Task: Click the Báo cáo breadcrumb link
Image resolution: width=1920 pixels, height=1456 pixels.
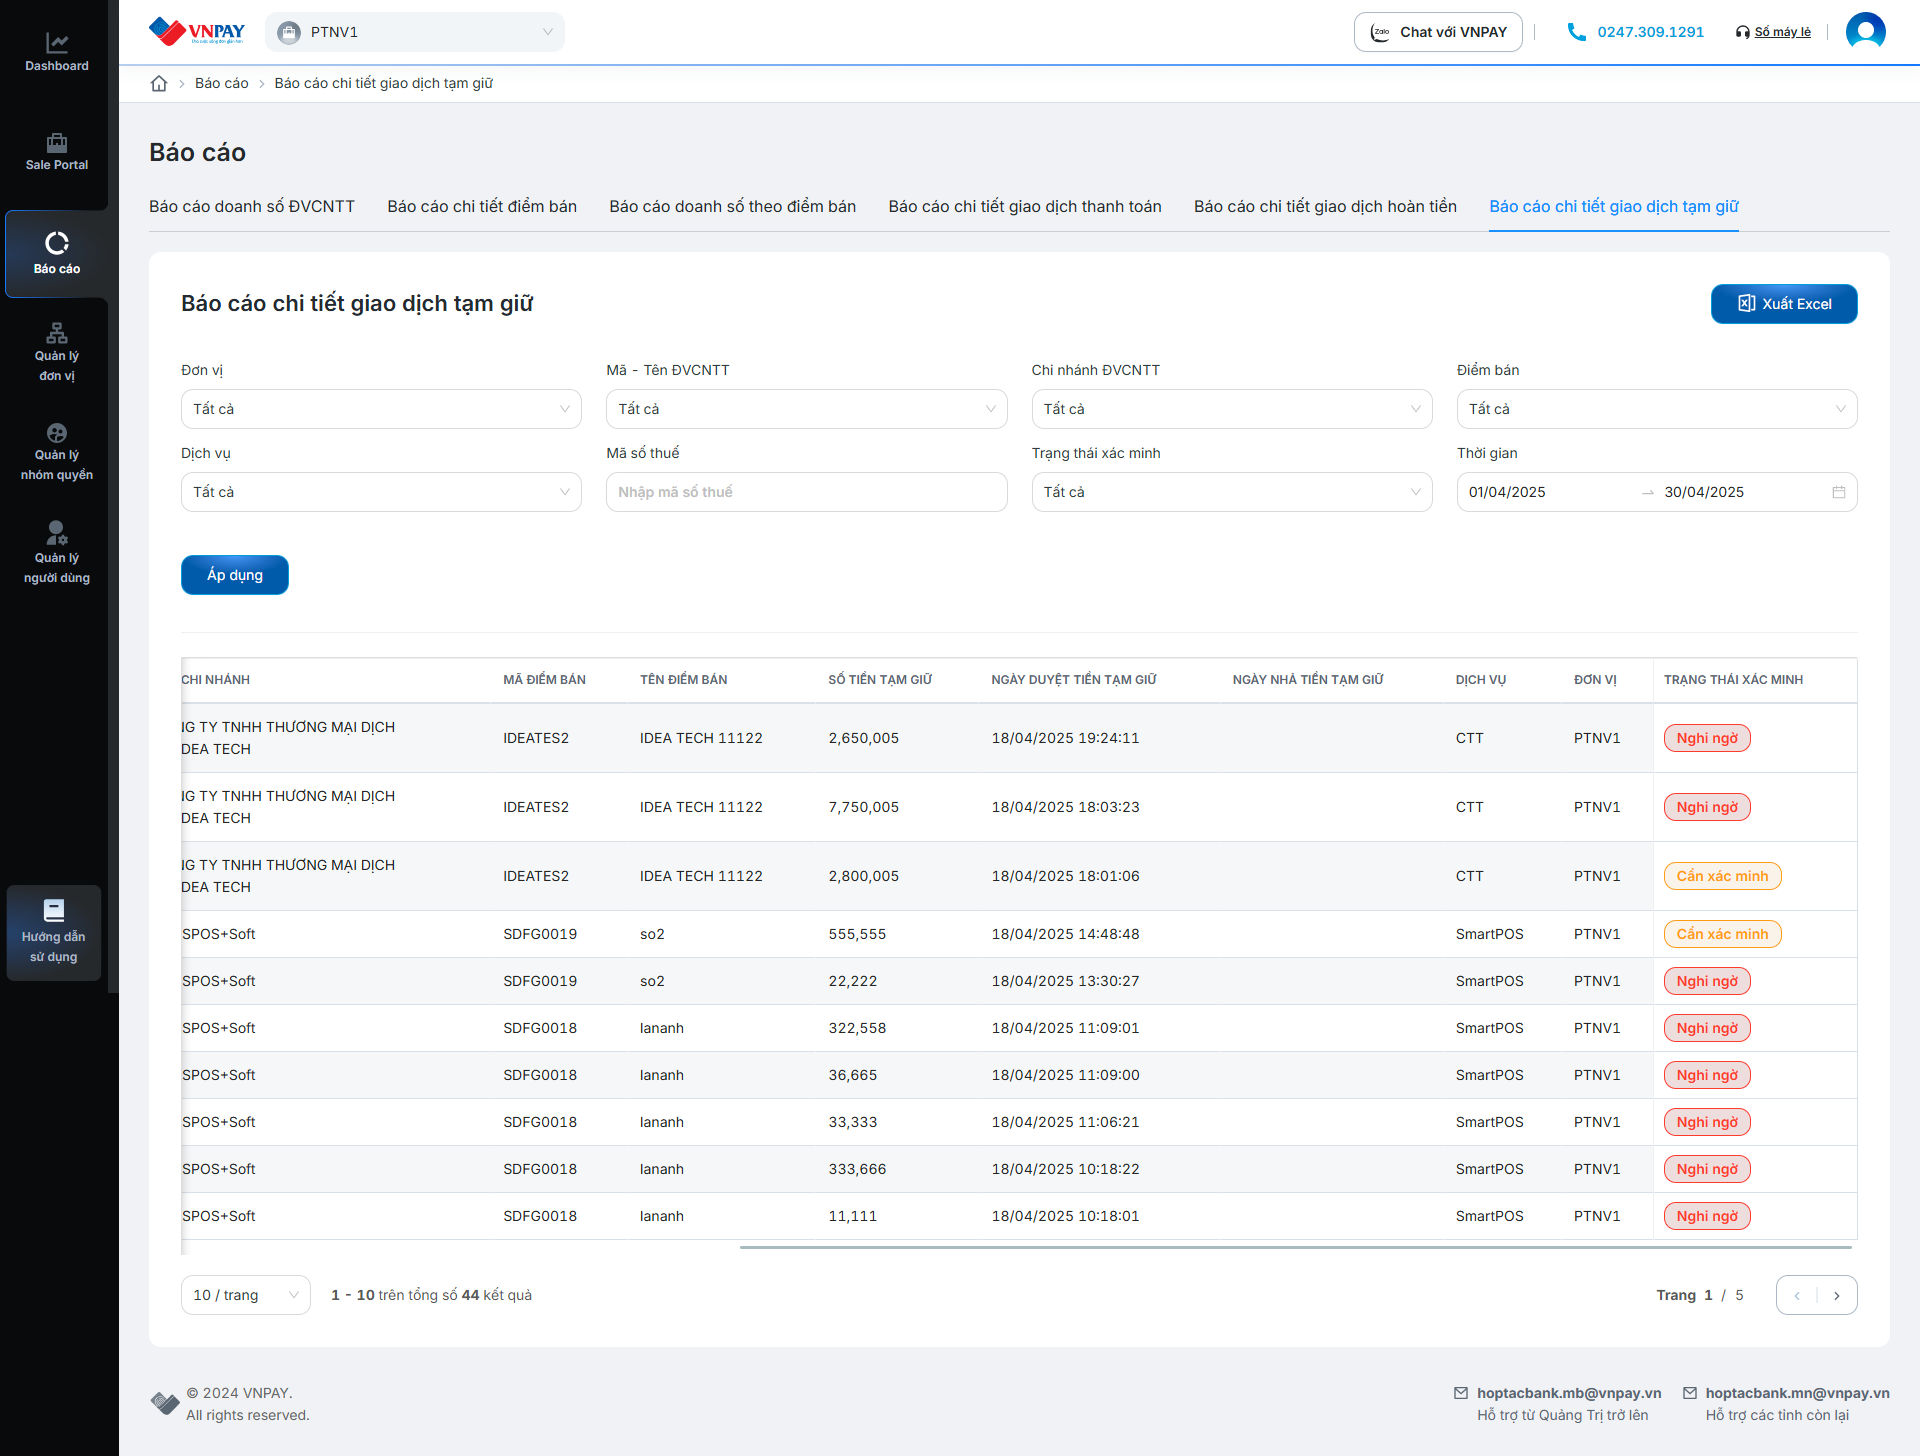Action: click(222, 83)
